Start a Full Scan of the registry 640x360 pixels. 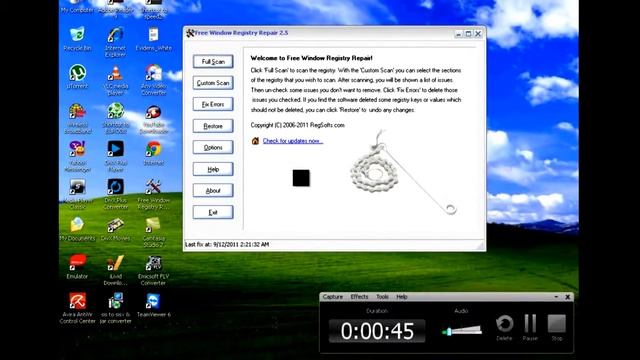pos(213,62)
